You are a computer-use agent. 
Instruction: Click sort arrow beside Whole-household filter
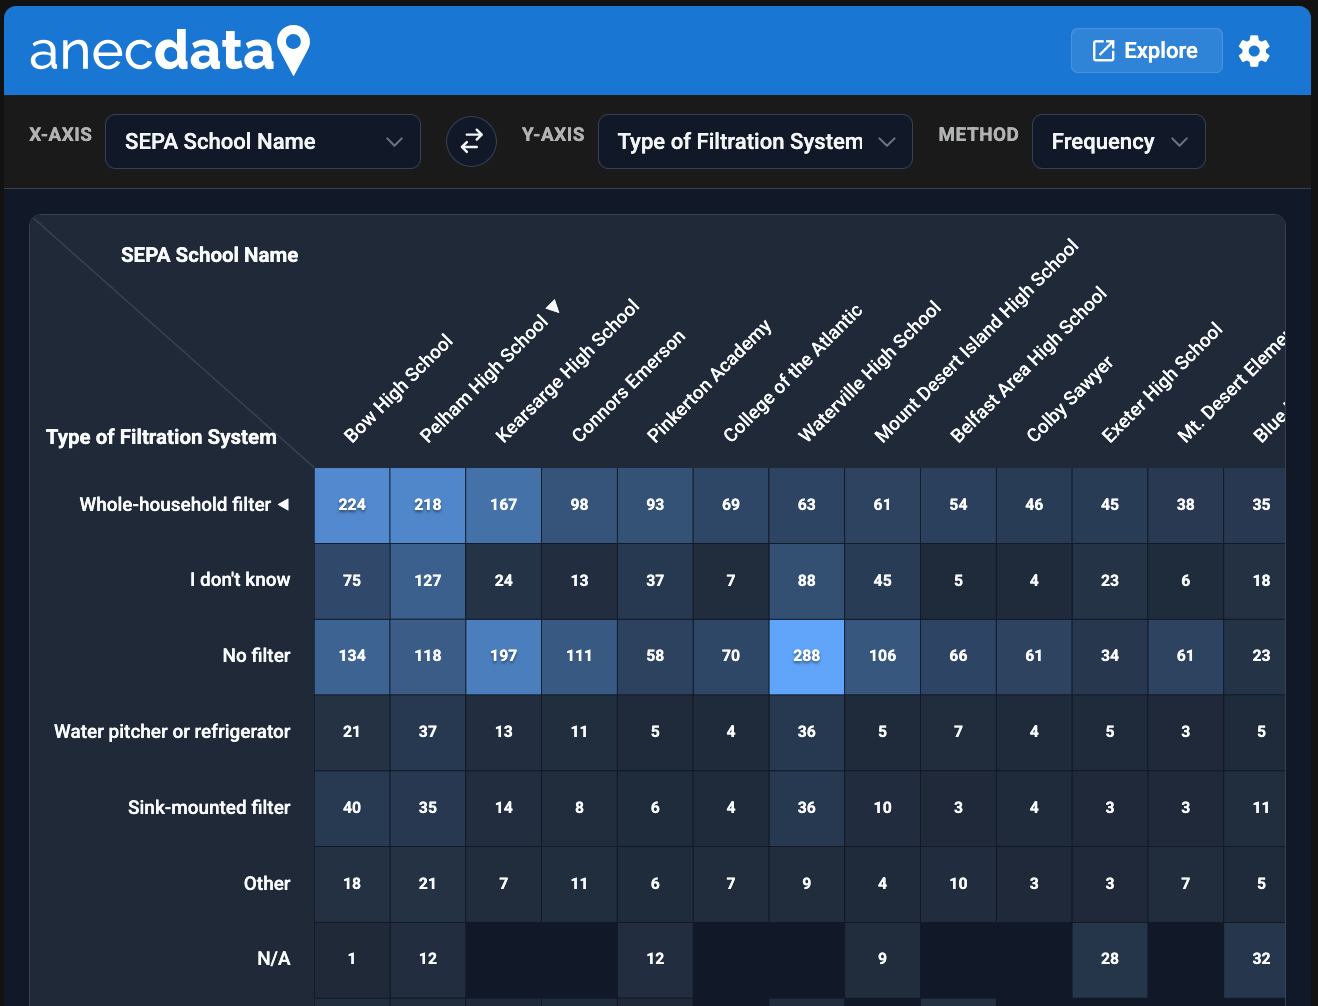coord(284,504)
